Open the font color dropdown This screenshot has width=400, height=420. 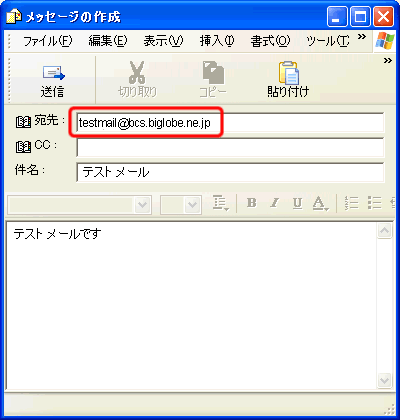click(320, 203)
